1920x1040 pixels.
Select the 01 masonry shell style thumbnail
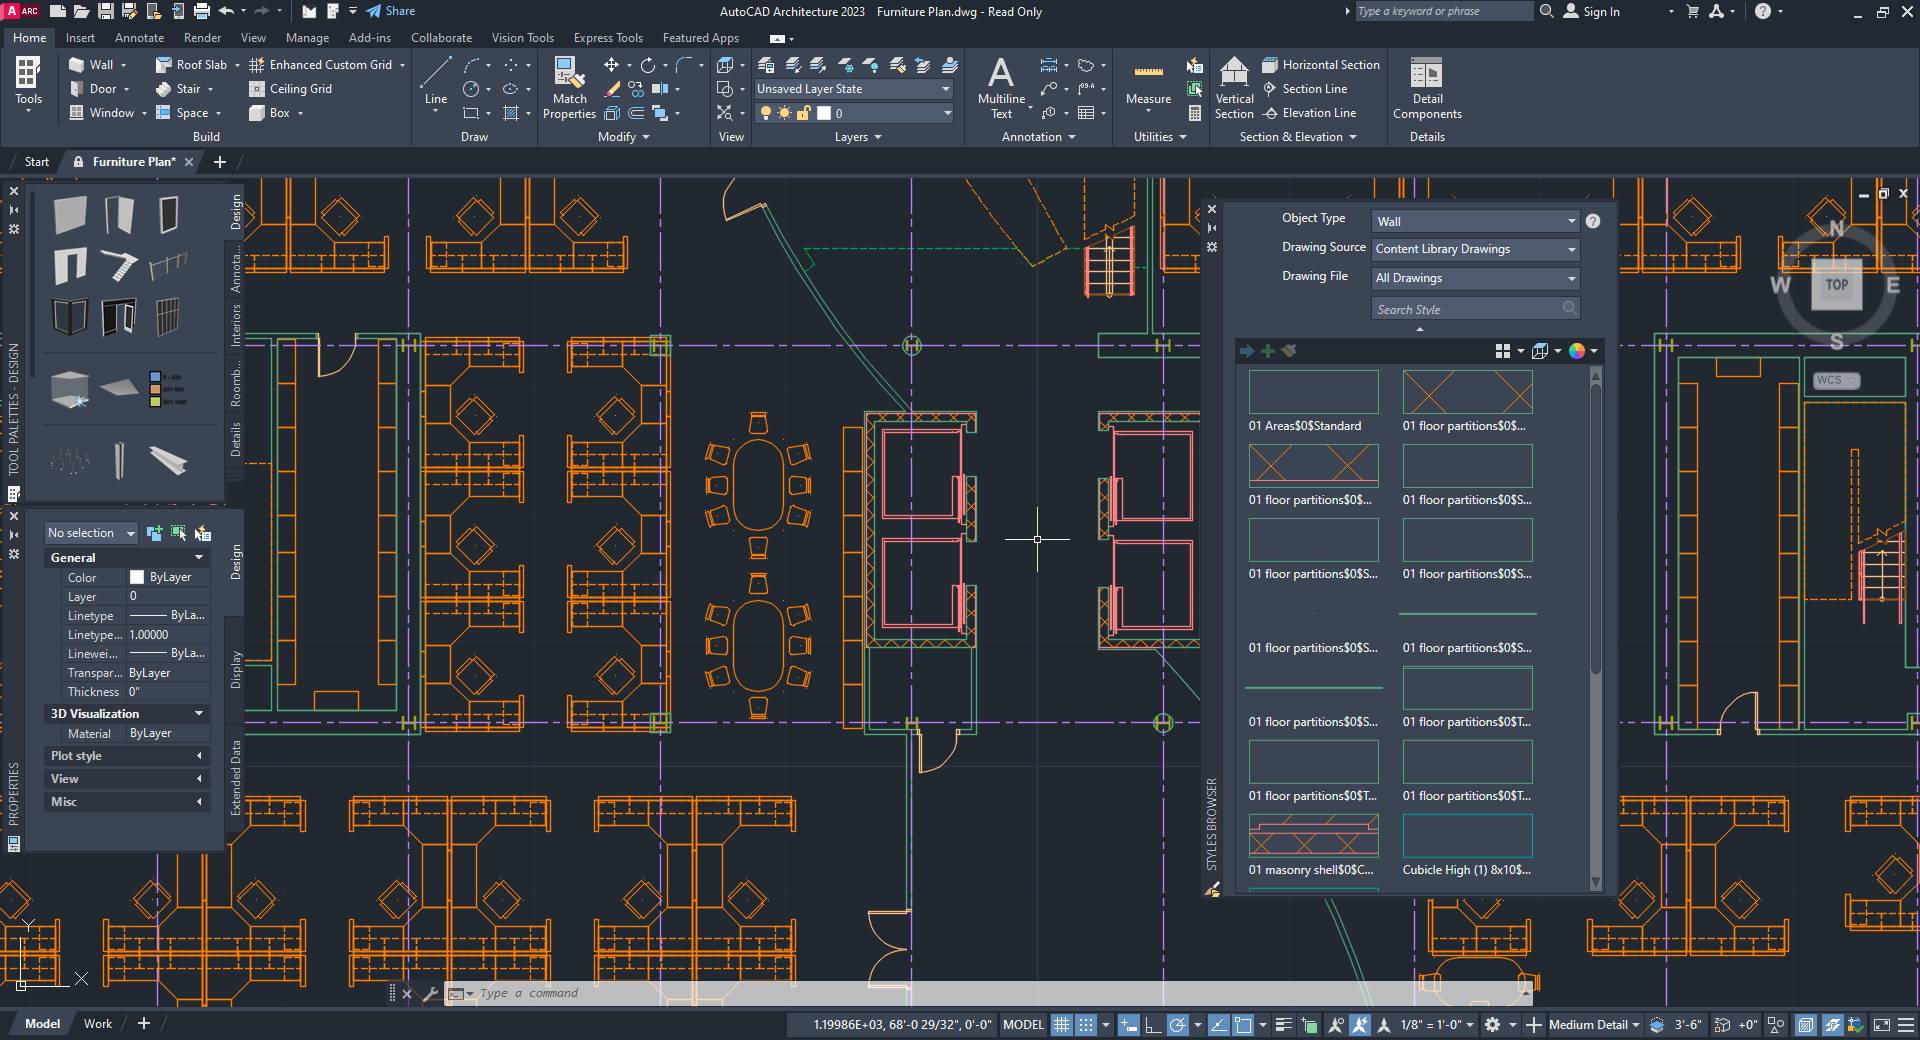click(1313, 835)
